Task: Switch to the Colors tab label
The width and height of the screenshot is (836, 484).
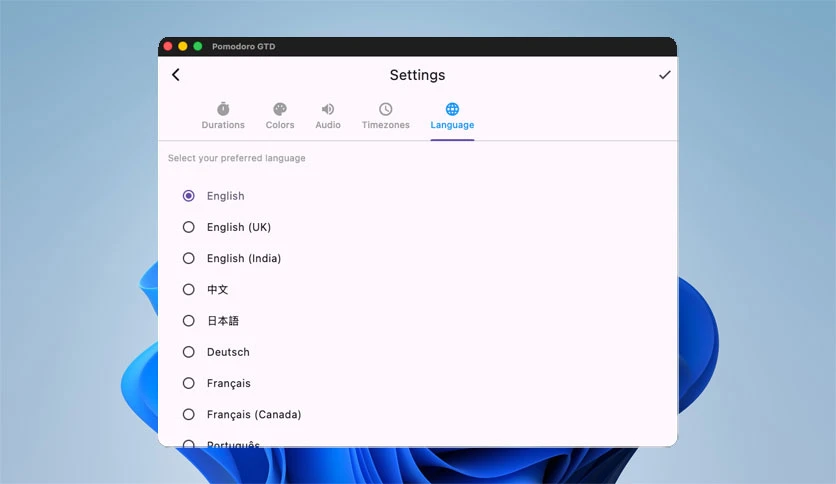Action: [280, 125]
